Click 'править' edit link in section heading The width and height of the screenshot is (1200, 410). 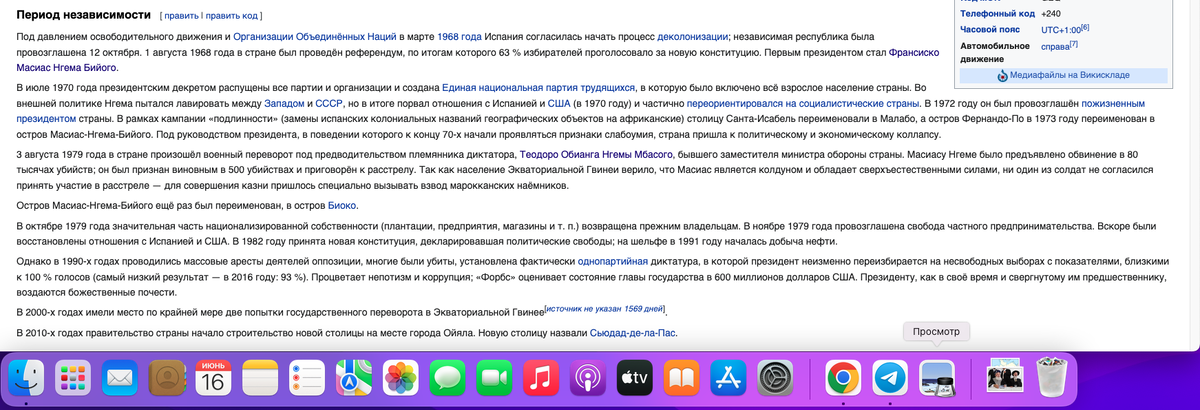181,17
